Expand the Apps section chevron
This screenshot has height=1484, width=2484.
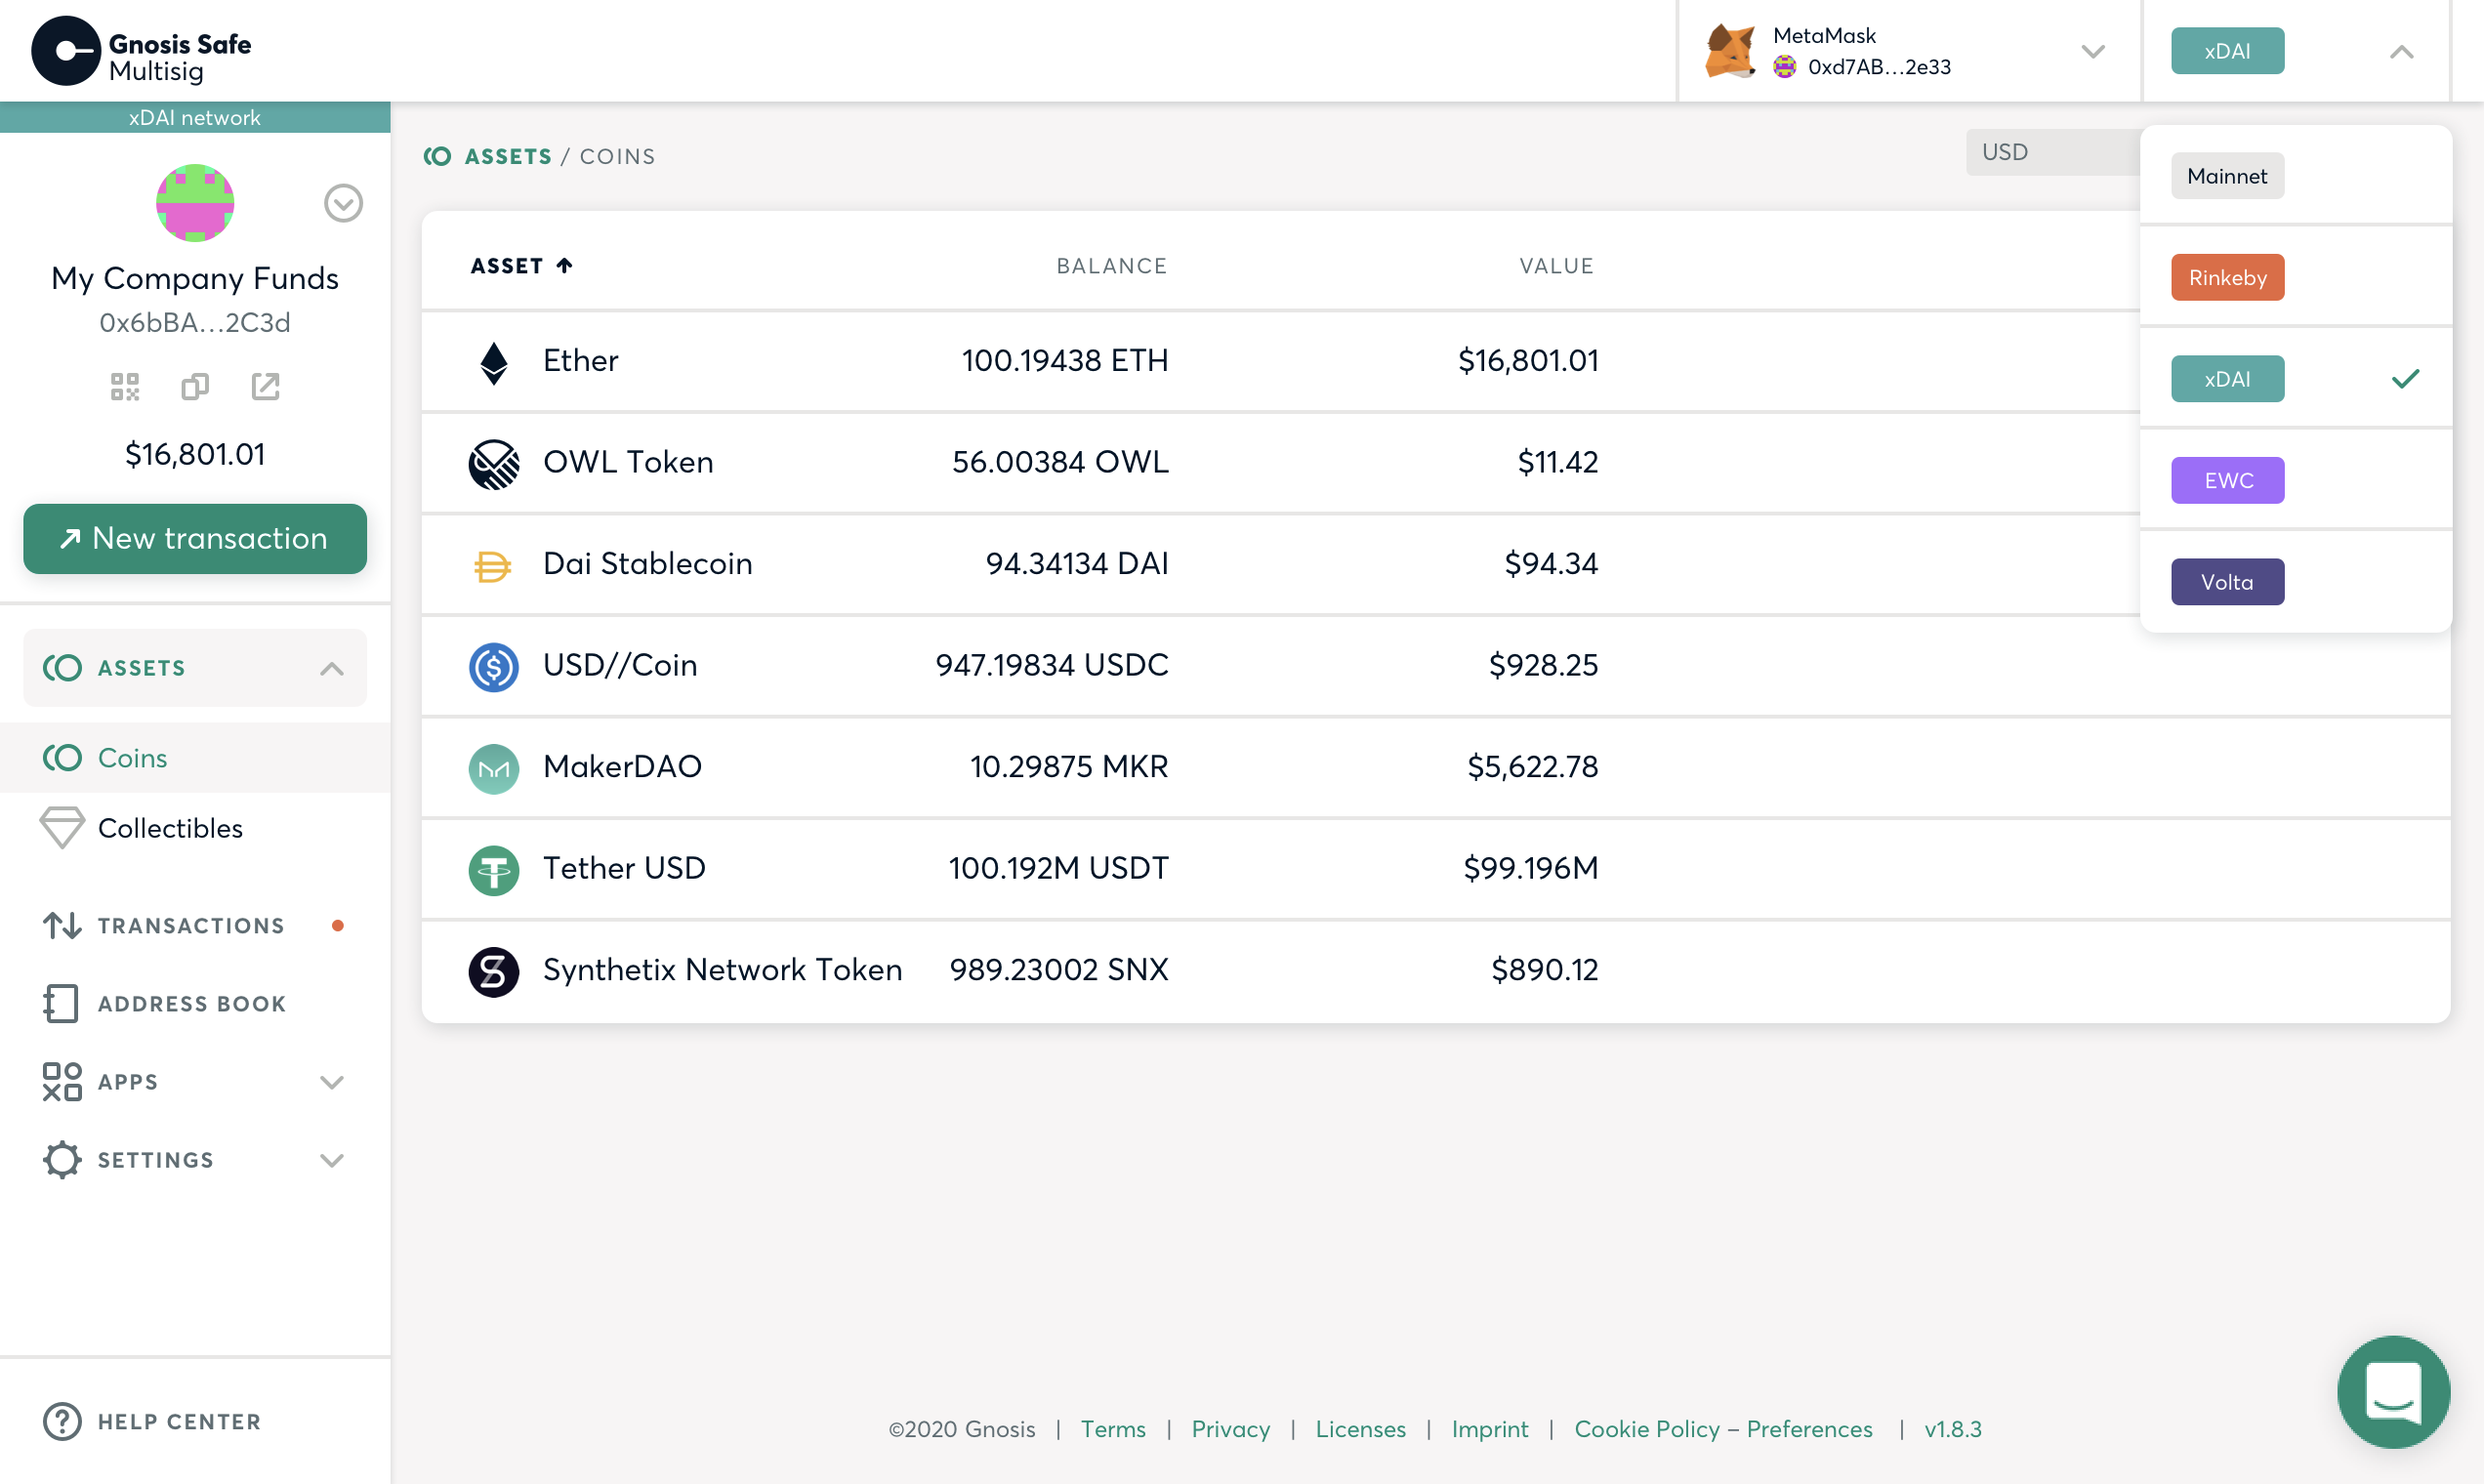[x=332, y=1082]
